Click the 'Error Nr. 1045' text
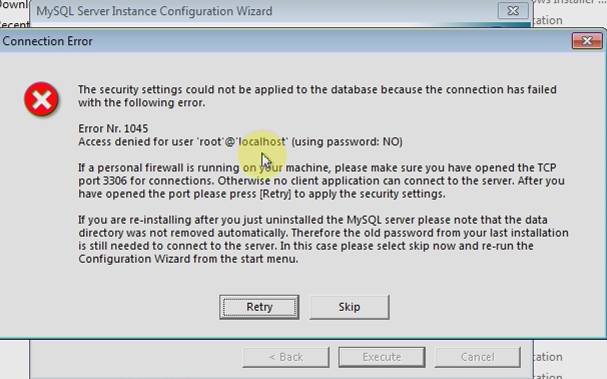This screenshot has width=607, height=379. [113, 129]
